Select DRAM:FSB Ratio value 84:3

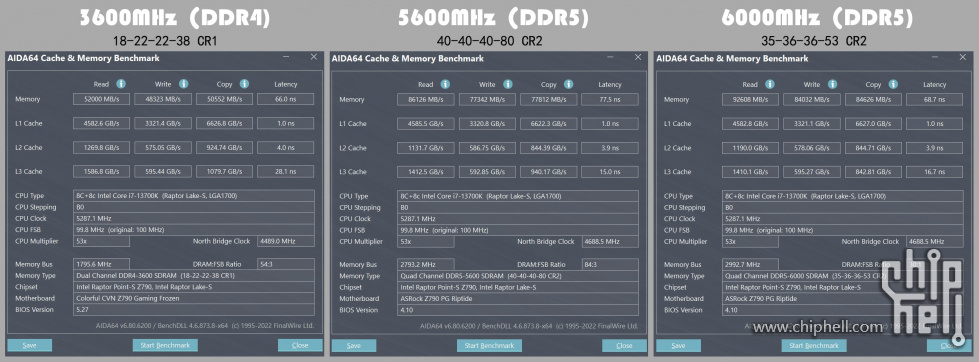click(x=610, y=265)
